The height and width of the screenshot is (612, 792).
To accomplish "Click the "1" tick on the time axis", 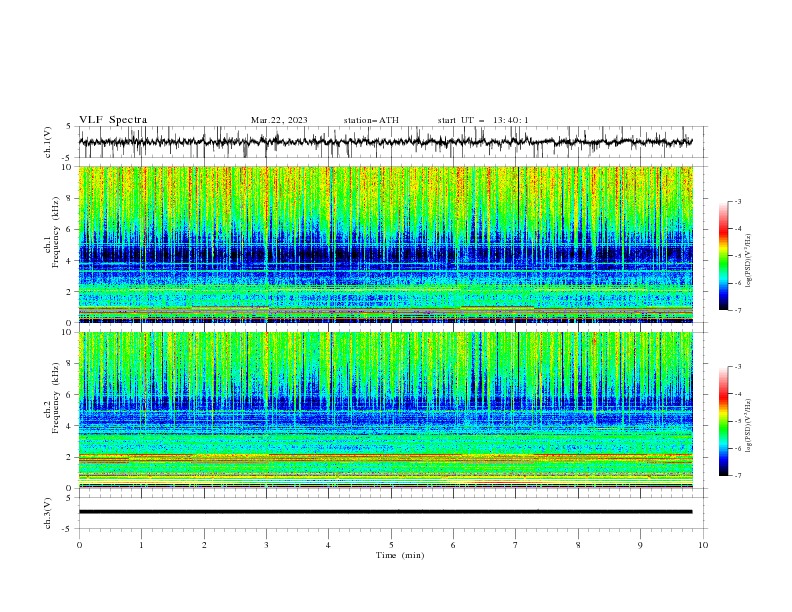I will click(x=141, y=545).
